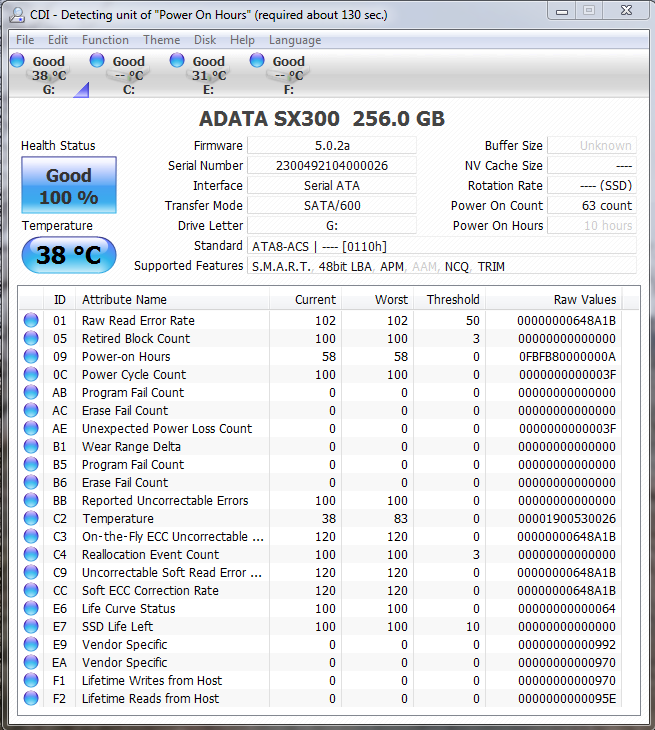Click status orb for SSD Life Left
Screen dimensions: 655x730
click(31, 627)
